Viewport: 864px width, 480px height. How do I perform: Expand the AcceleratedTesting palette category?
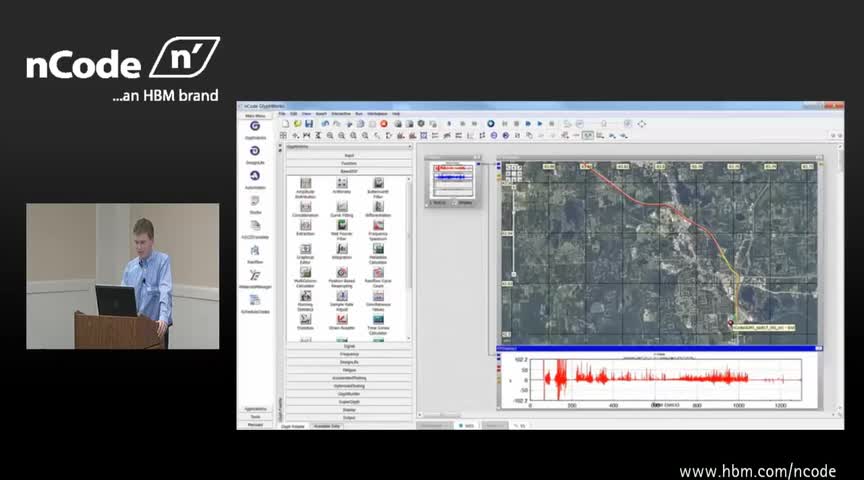click(x=349, y=378)
